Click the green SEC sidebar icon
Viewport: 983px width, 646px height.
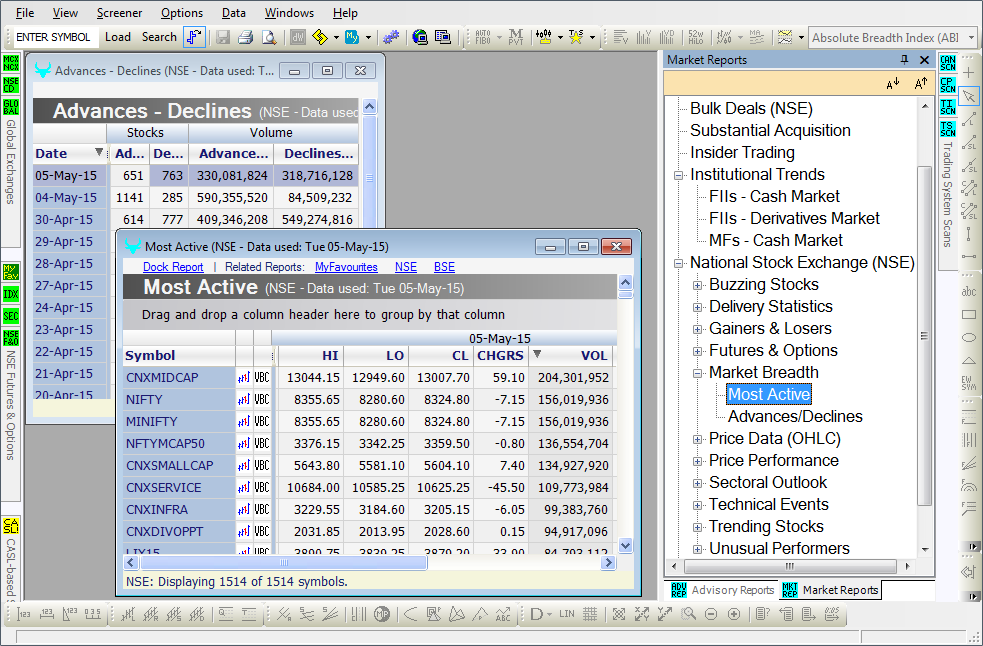pos(11,315)
